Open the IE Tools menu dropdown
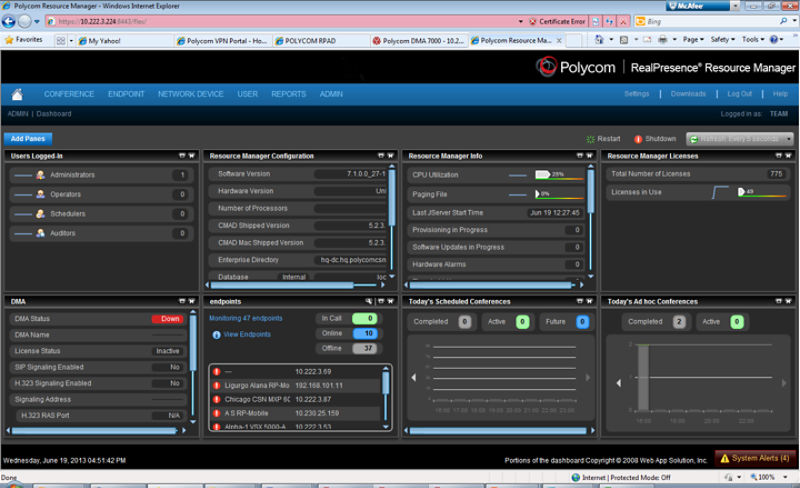This screenshot has height=488, width=800. click(x=753, y=39)
